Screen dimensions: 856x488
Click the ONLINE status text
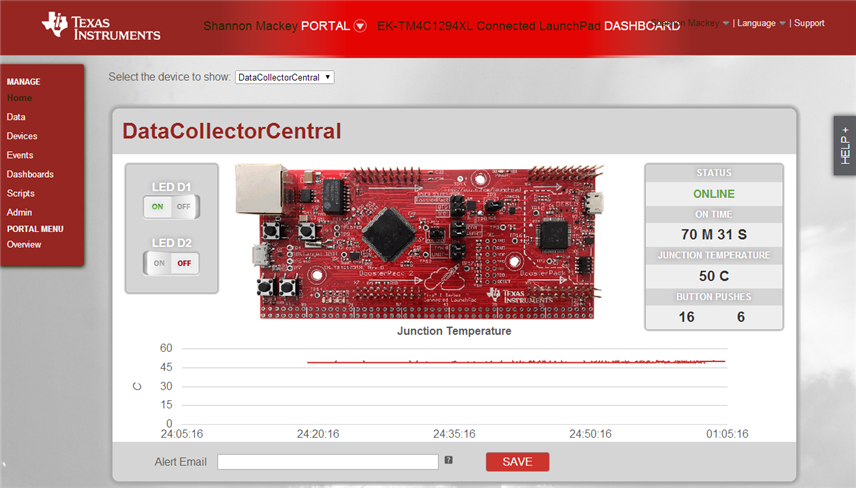coord(714,194)
